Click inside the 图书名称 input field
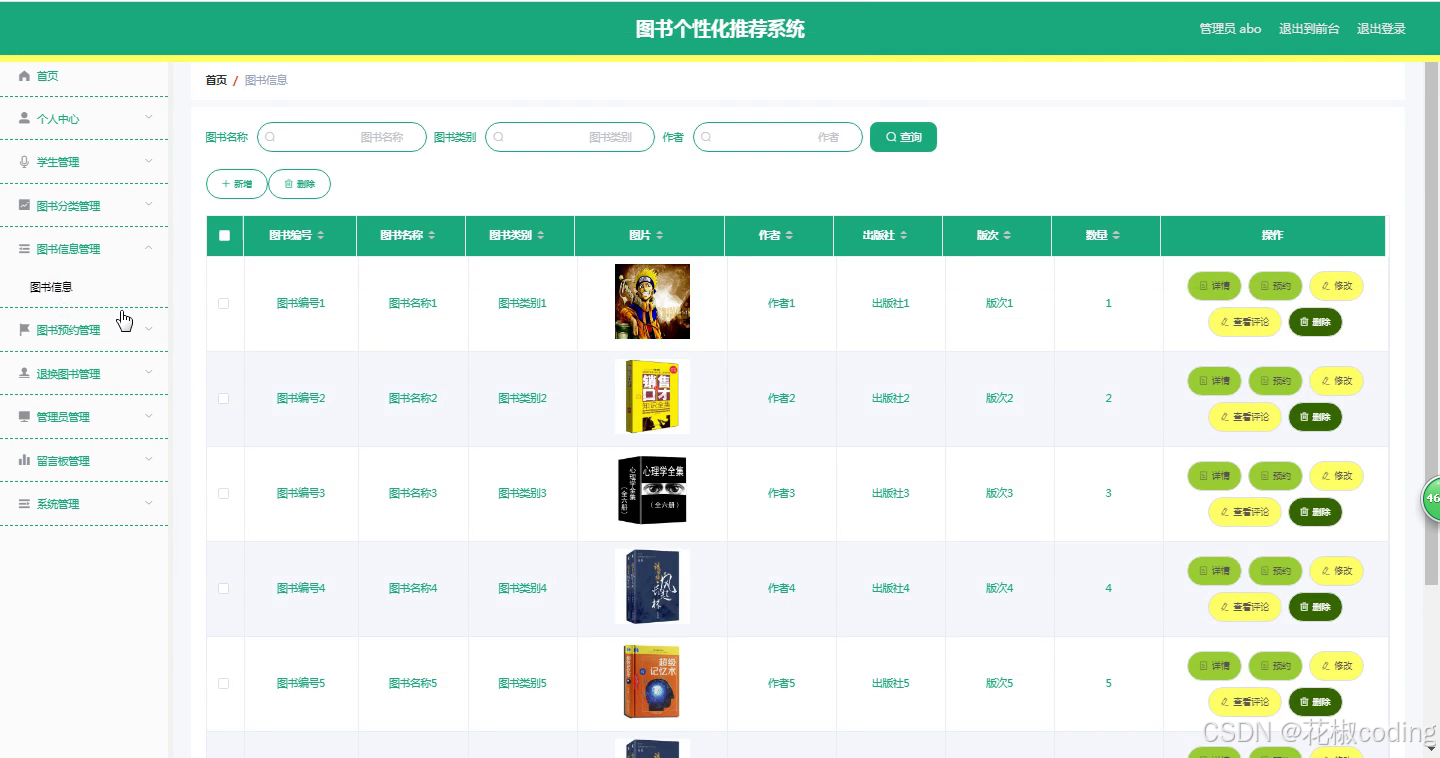Image resolution: width=1440 pixels, height=758 pixels. pyautogui.click(x=341, y=136)
